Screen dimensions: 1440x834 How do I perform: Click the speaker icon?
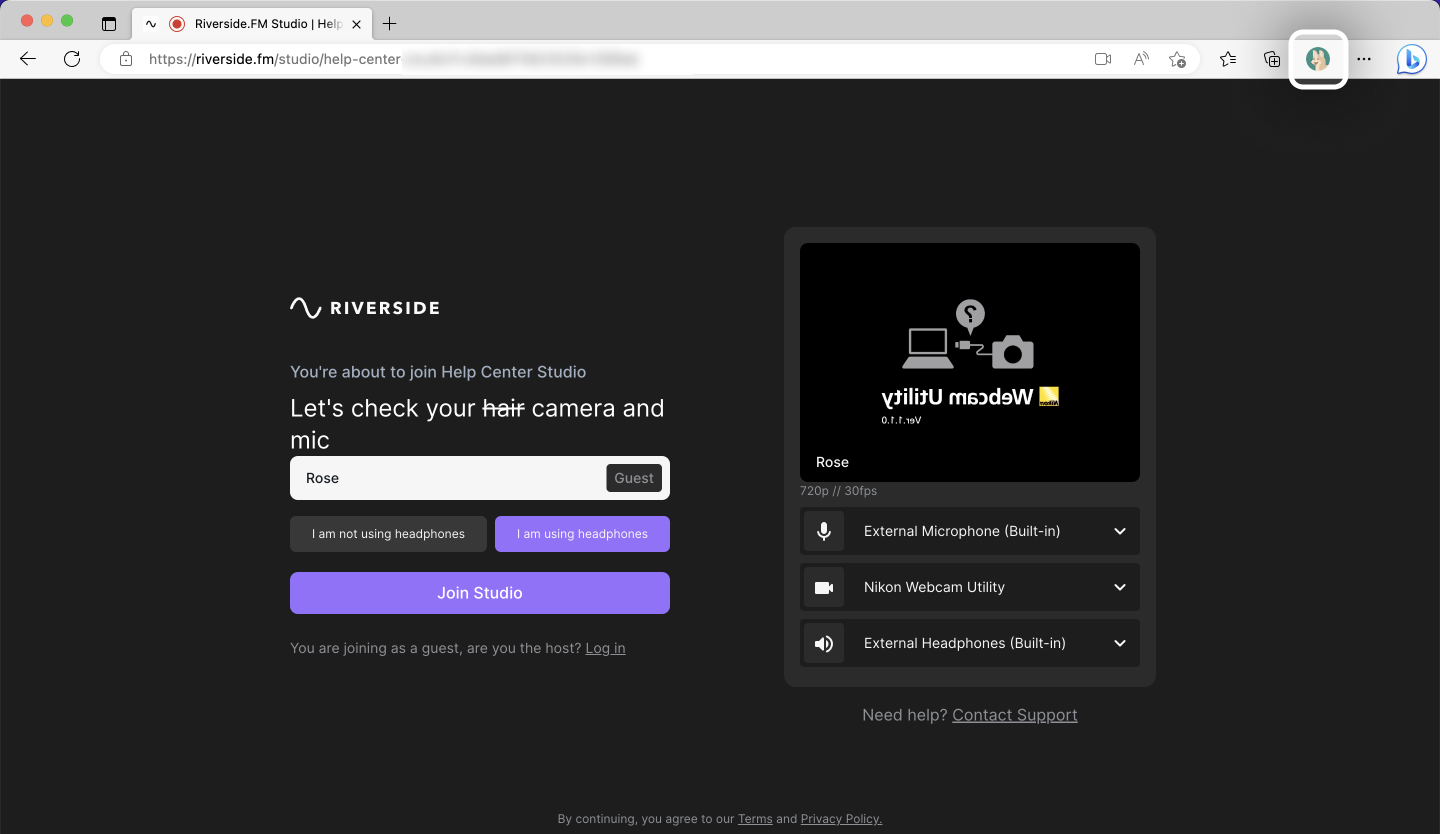pos(824,643)
